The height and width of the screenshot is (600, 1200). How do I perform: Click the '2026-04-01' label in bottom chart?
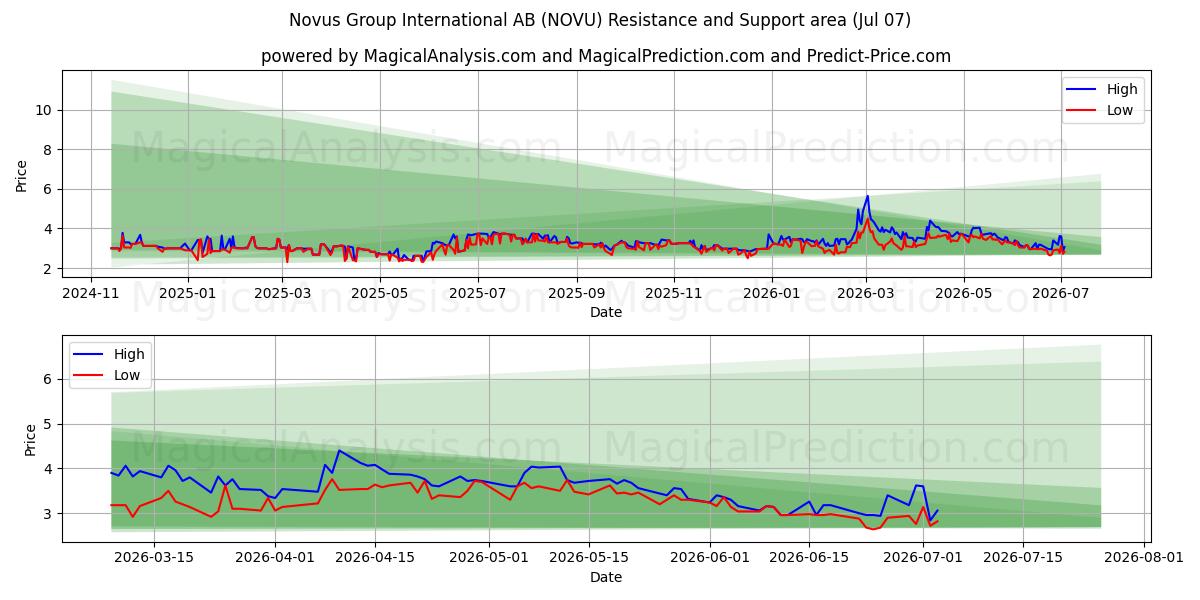pos(274,559)
